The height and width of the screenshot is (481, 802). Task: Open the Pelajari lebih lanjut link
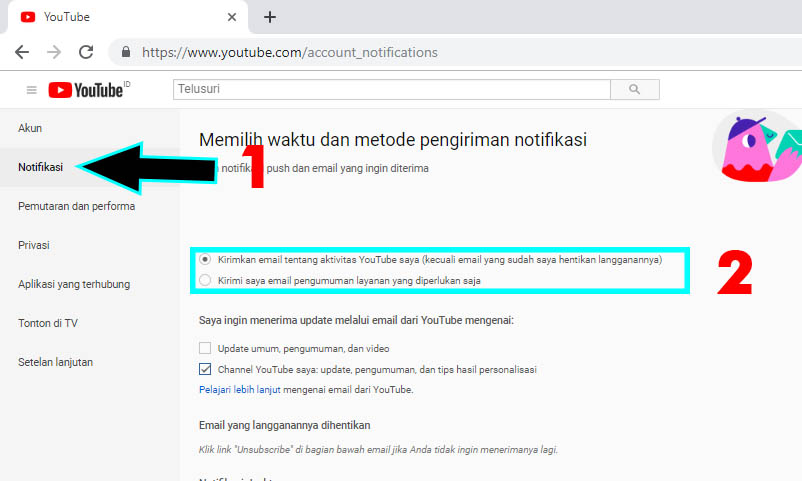[x=240, y=389]
